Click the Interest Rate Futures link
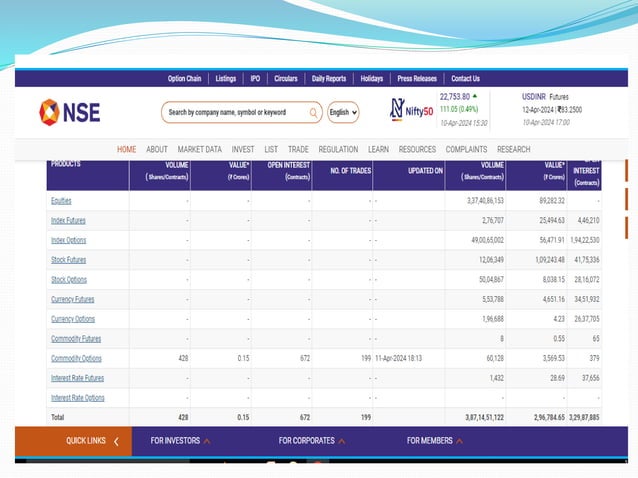This screenshot has height=478, width=638. (x=77, y=378)
